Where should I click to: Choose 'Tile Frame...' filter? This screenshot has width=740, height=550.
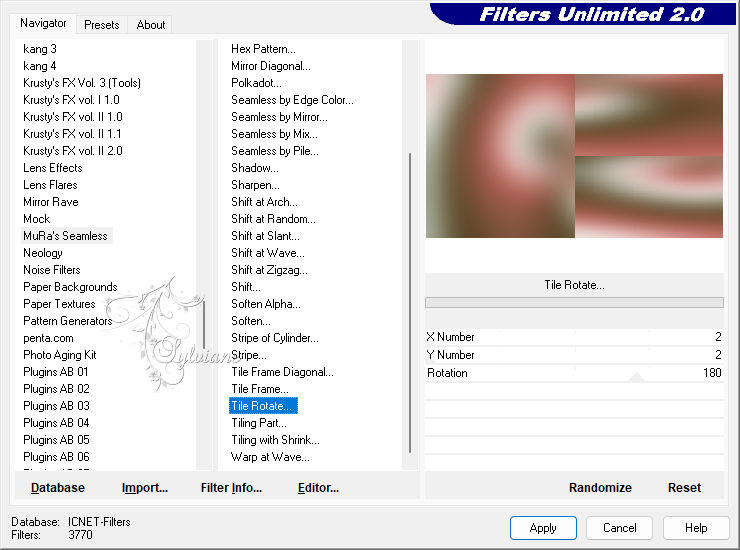click(260, 389)
